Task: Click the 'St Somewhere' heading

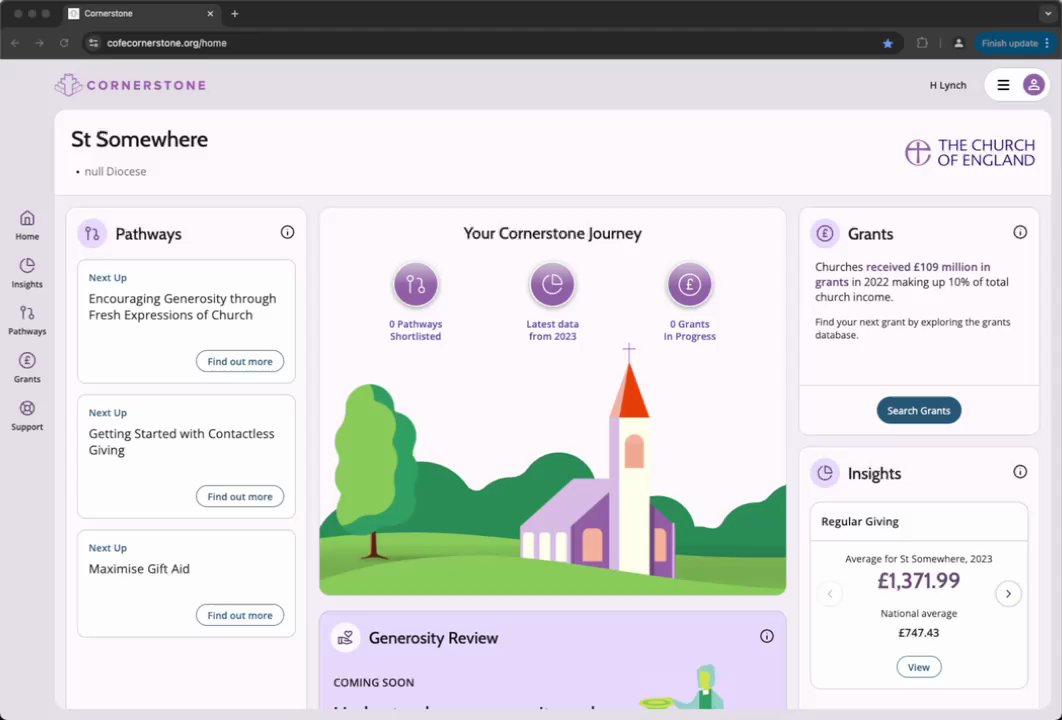Action: point(140,140)
